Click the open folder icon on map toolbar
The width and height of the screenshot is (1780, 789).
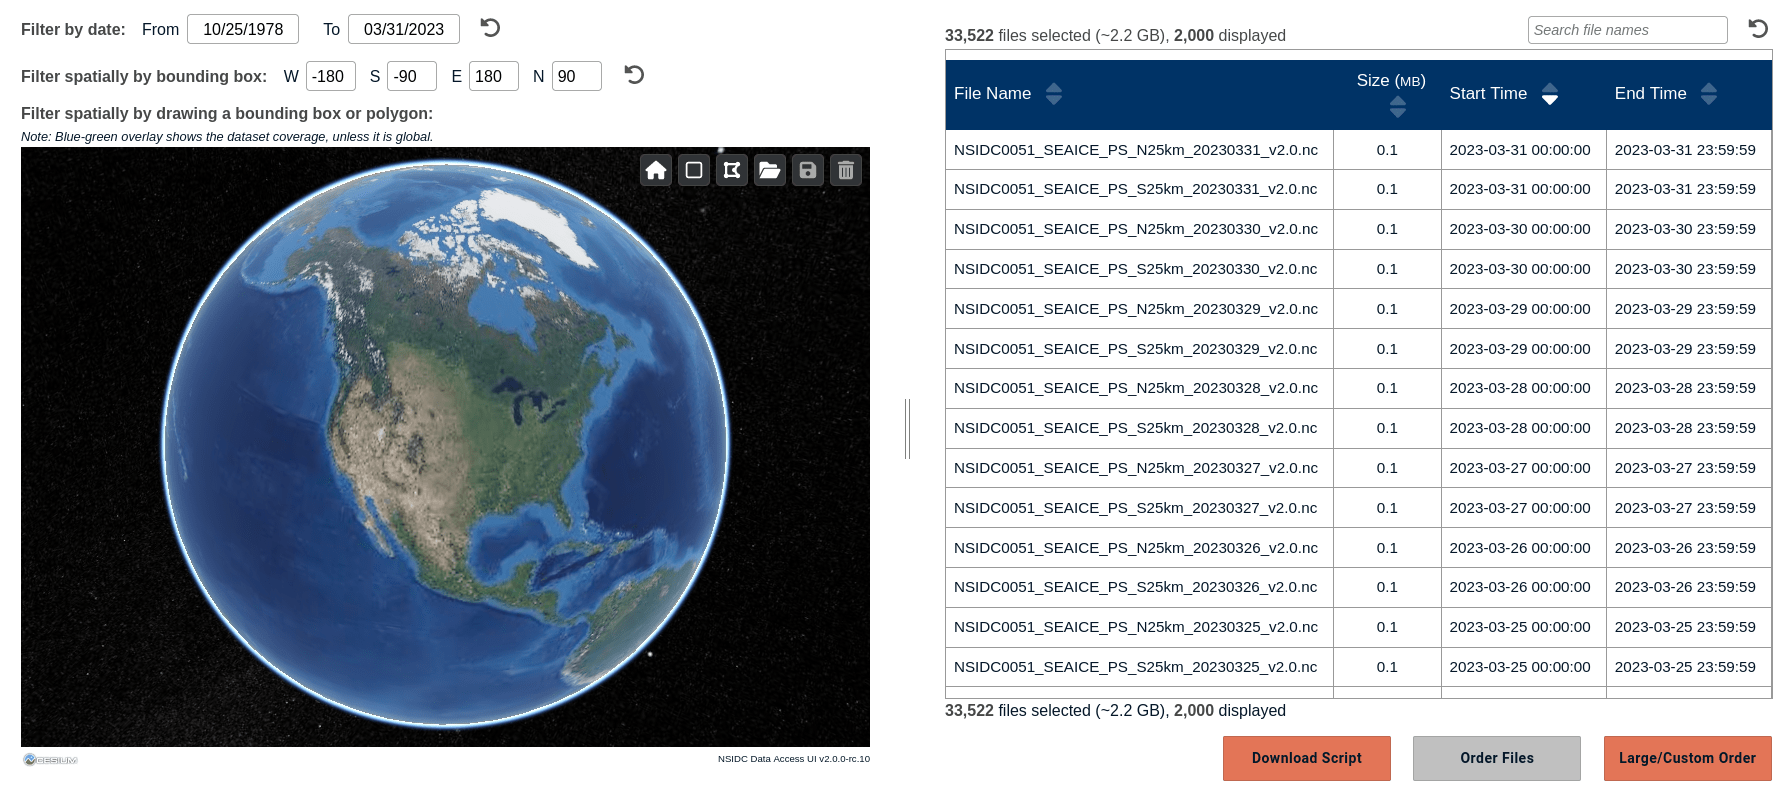click(770, 170)
